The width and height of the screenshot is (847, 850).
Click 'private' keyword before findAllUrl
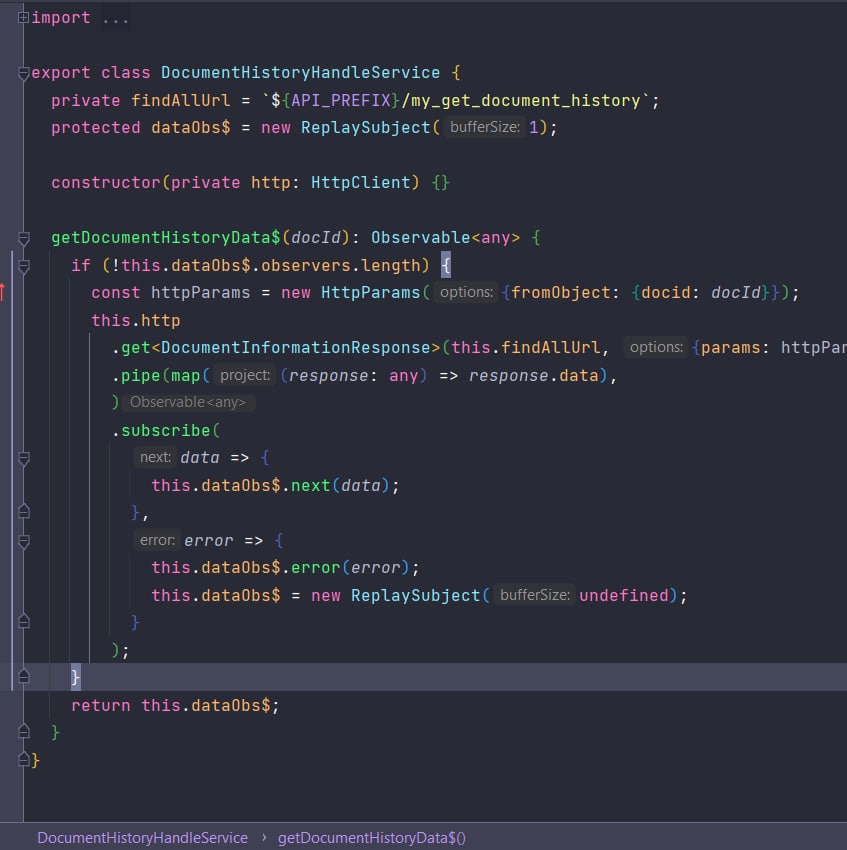click(86, 100)
